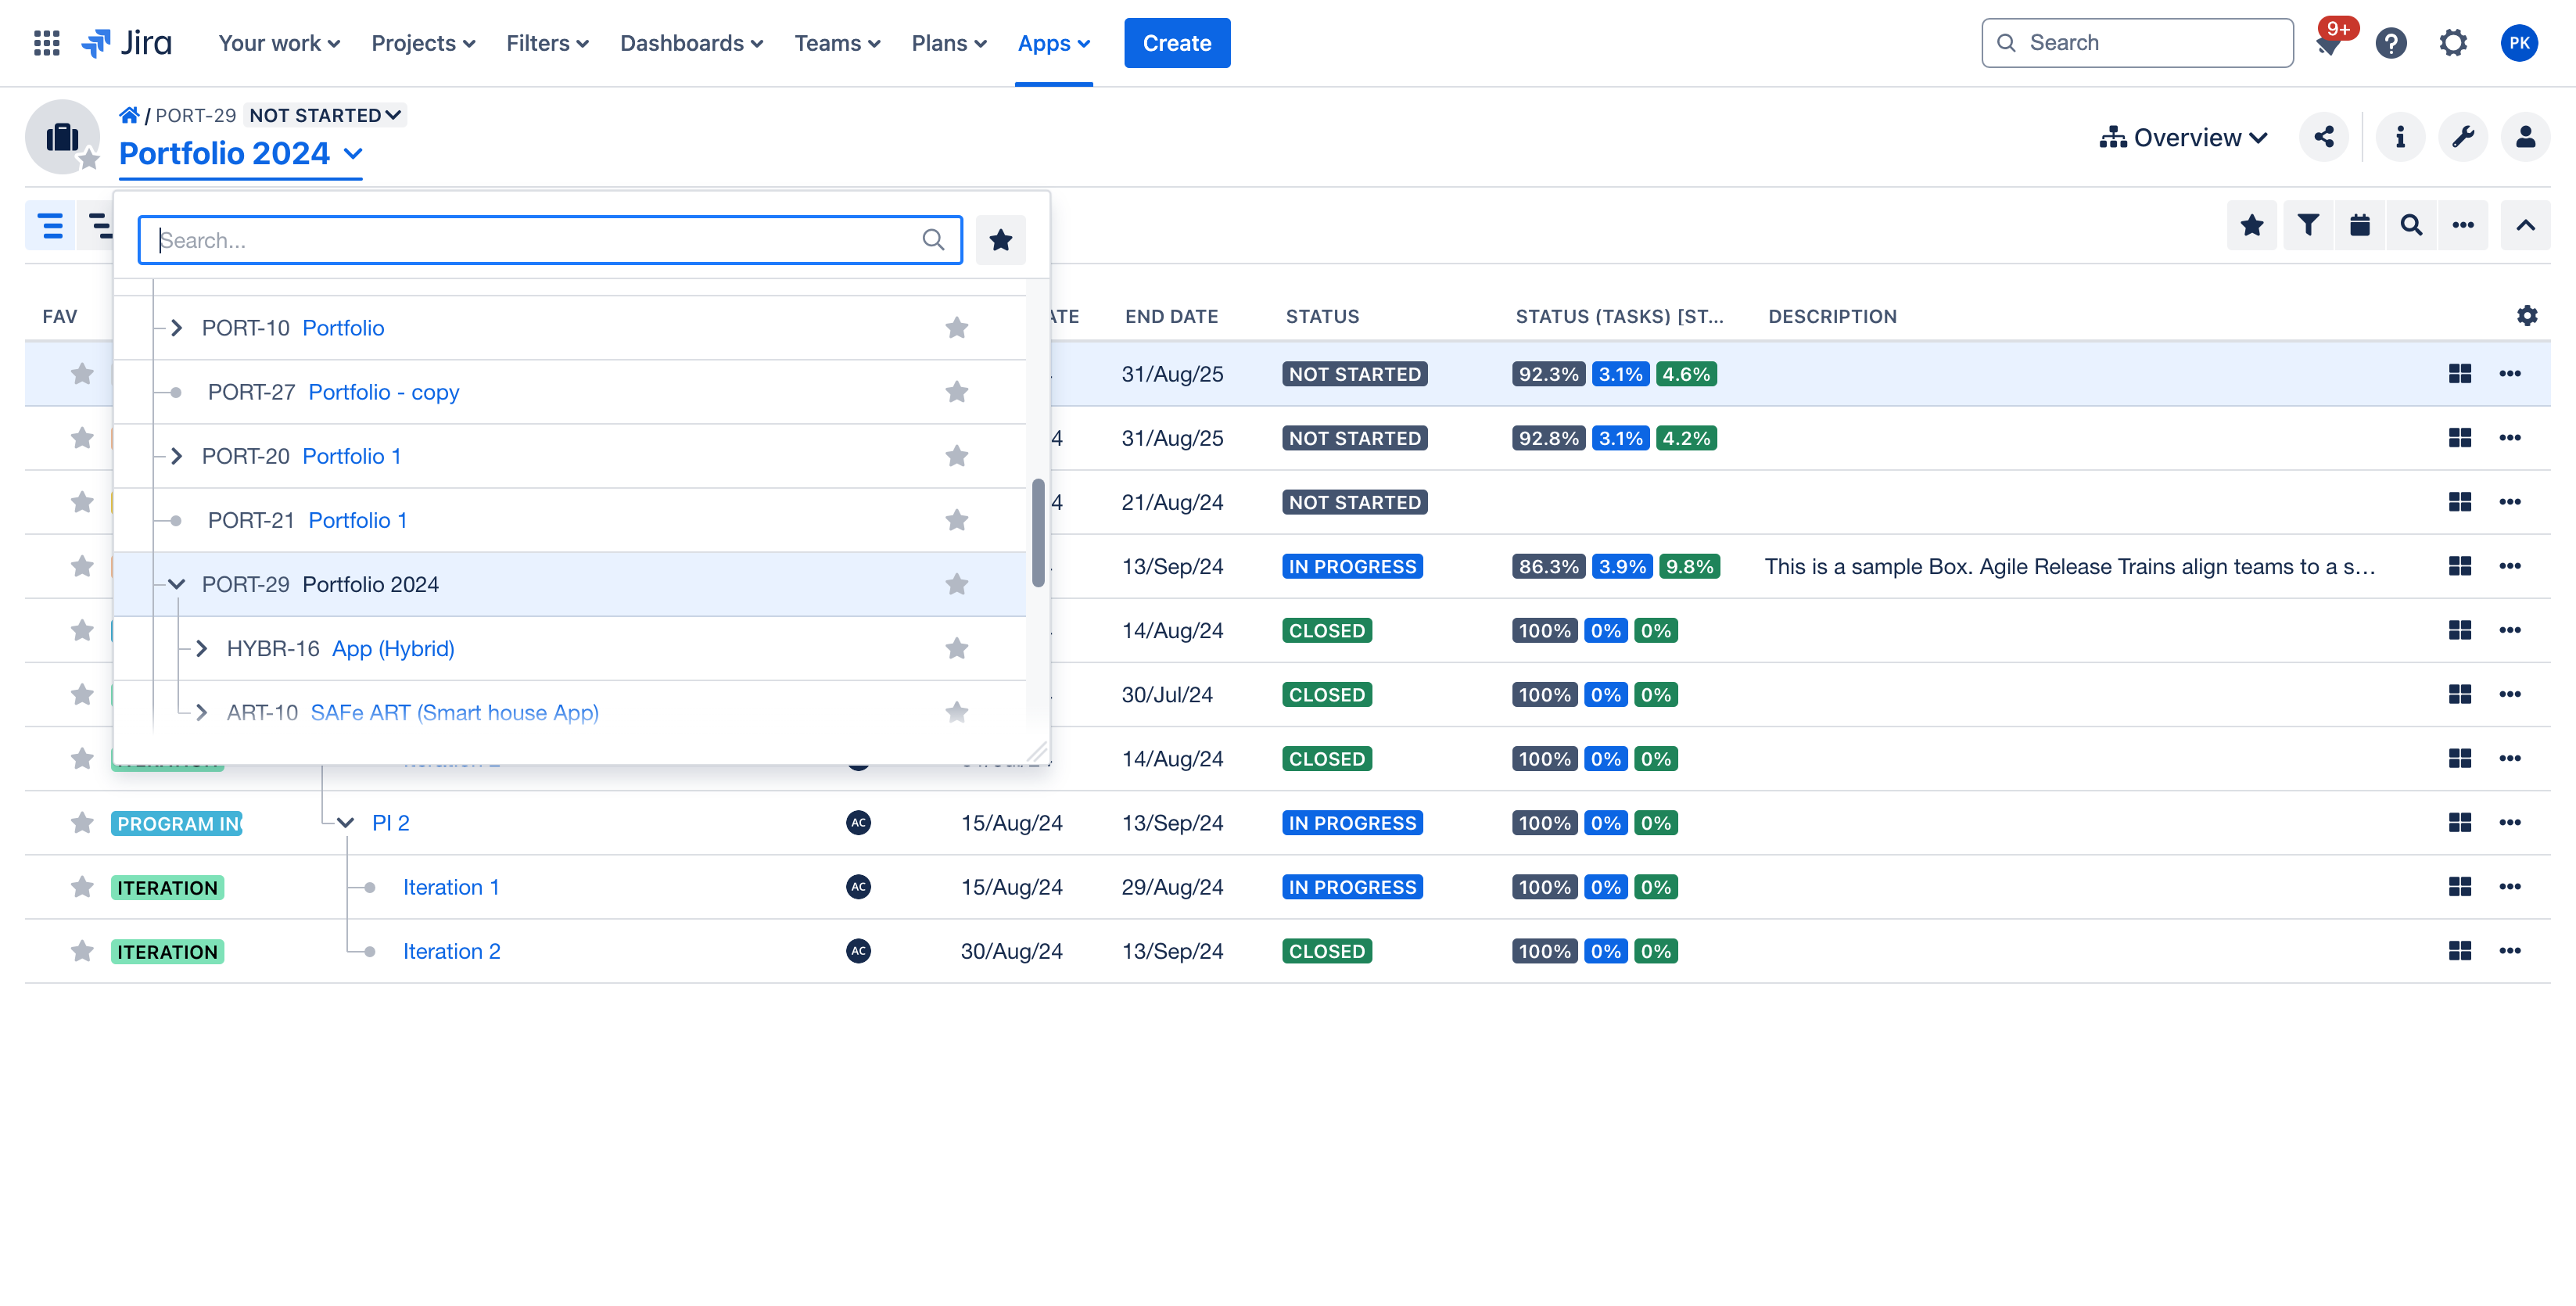Collapse PORT-29 Portfolio 2024 tree node
Screen dimensions: 2576x1306
click(x=177, y=584)
